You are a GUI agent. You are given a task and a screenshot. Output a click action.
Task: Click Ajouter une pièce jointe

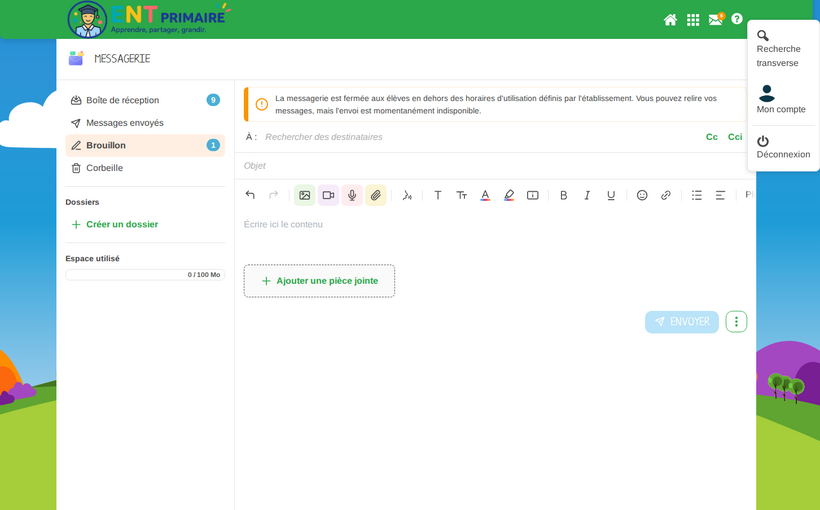[x=319, y=281]
